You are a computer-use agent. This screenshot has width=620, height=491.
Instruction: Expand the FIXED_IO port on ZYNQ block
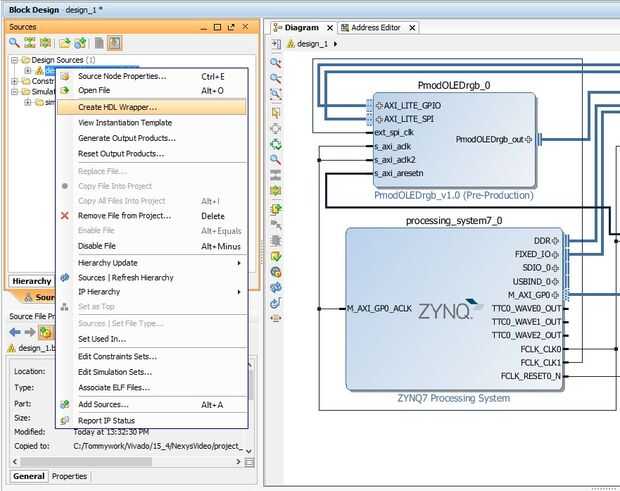555,255
